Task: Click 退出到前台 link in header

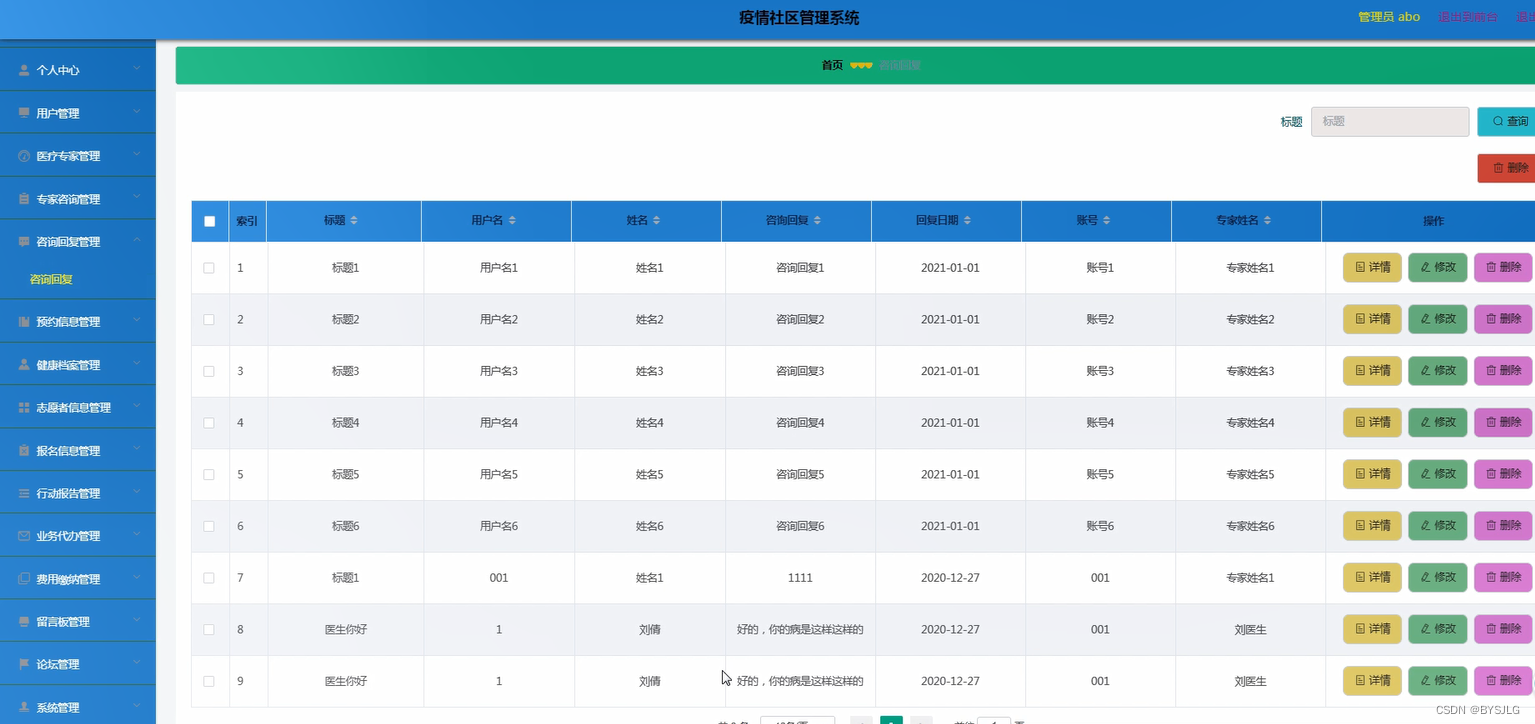Action: pos(1468,17)
